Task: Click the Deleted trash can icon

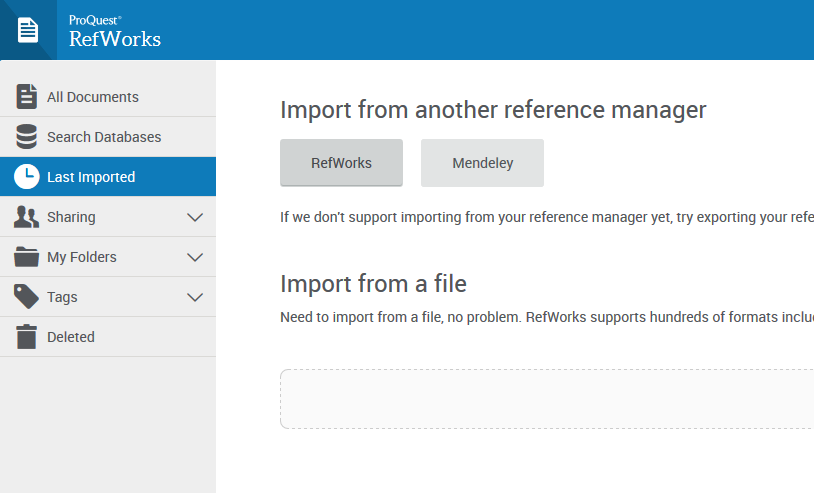Action: point(26,337)
